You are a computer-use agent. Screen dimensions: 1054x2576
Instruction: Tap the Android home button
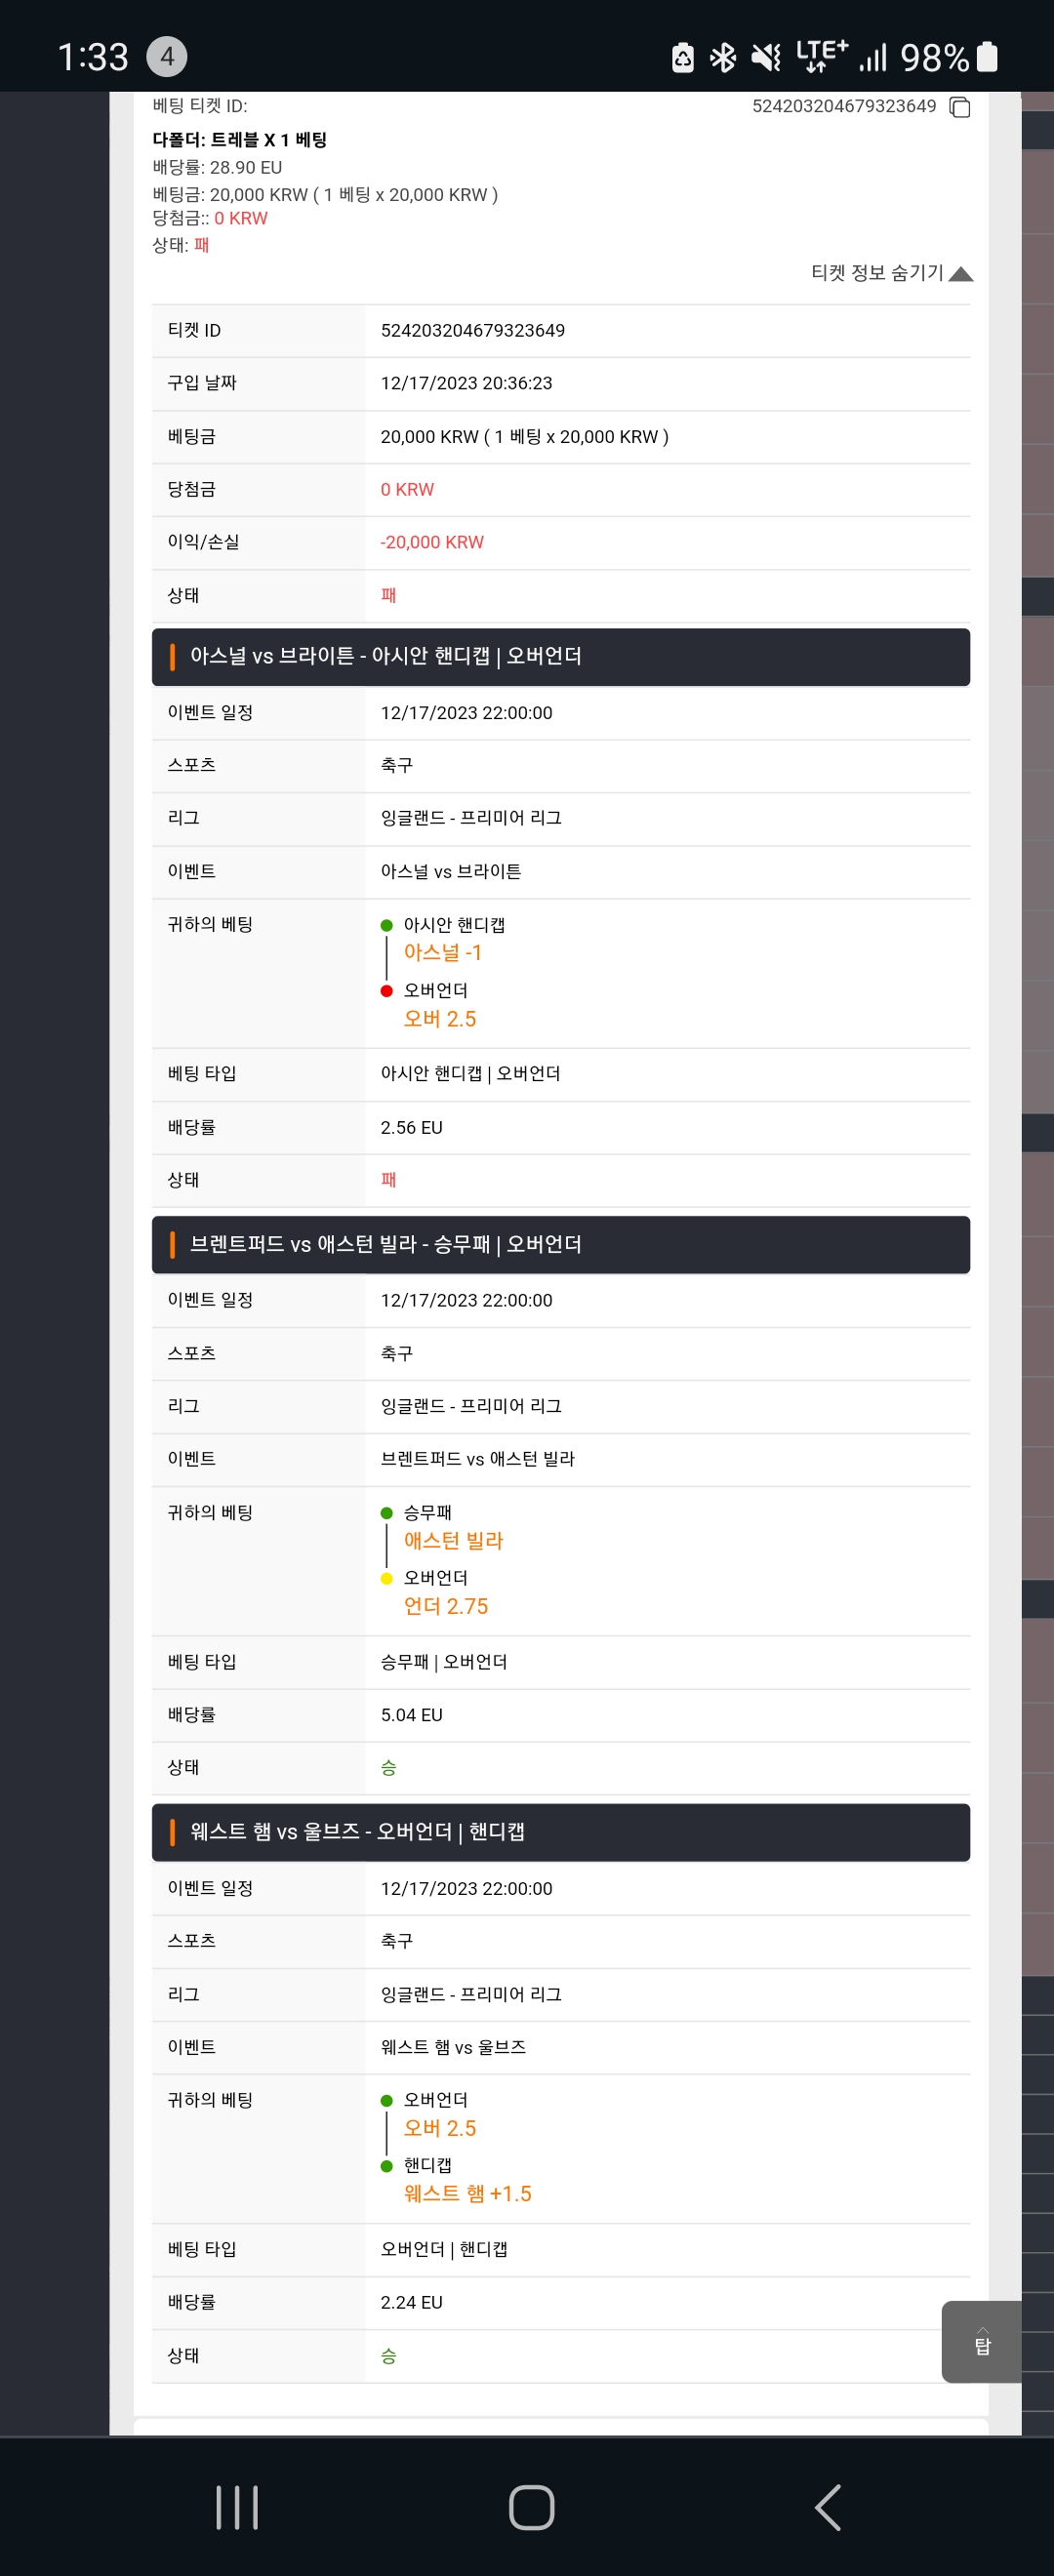click(531, 2507)
